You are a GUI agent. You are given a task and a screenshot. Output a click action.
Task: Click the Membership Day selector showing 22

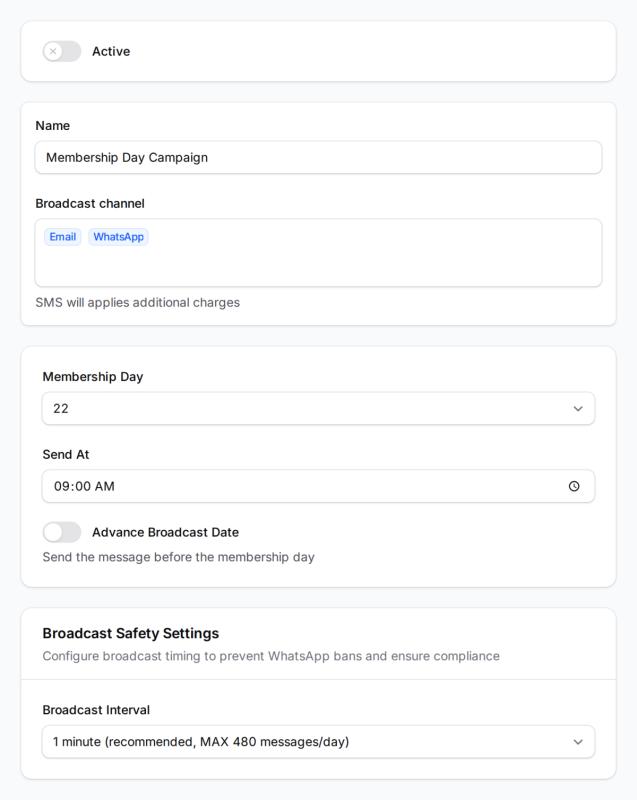tap(318, 407)
